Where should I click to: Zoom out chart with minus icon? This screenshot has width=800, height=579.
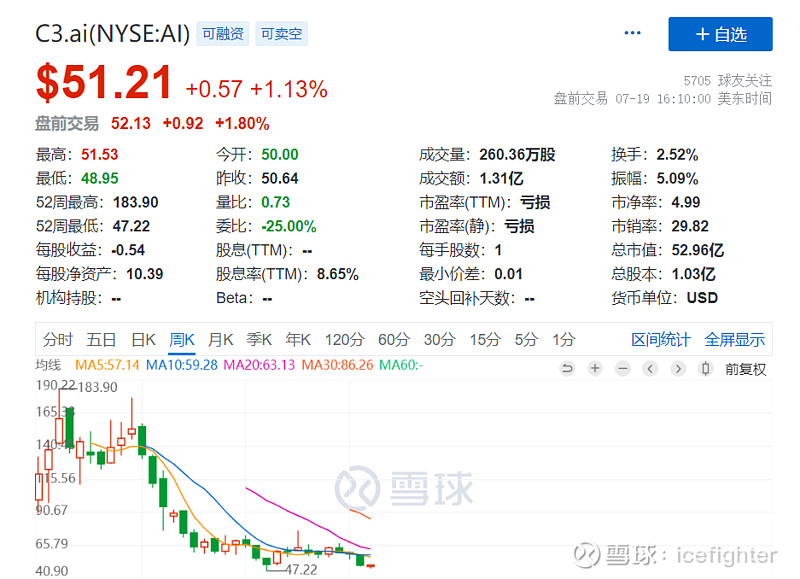click(x=623, y=368)
